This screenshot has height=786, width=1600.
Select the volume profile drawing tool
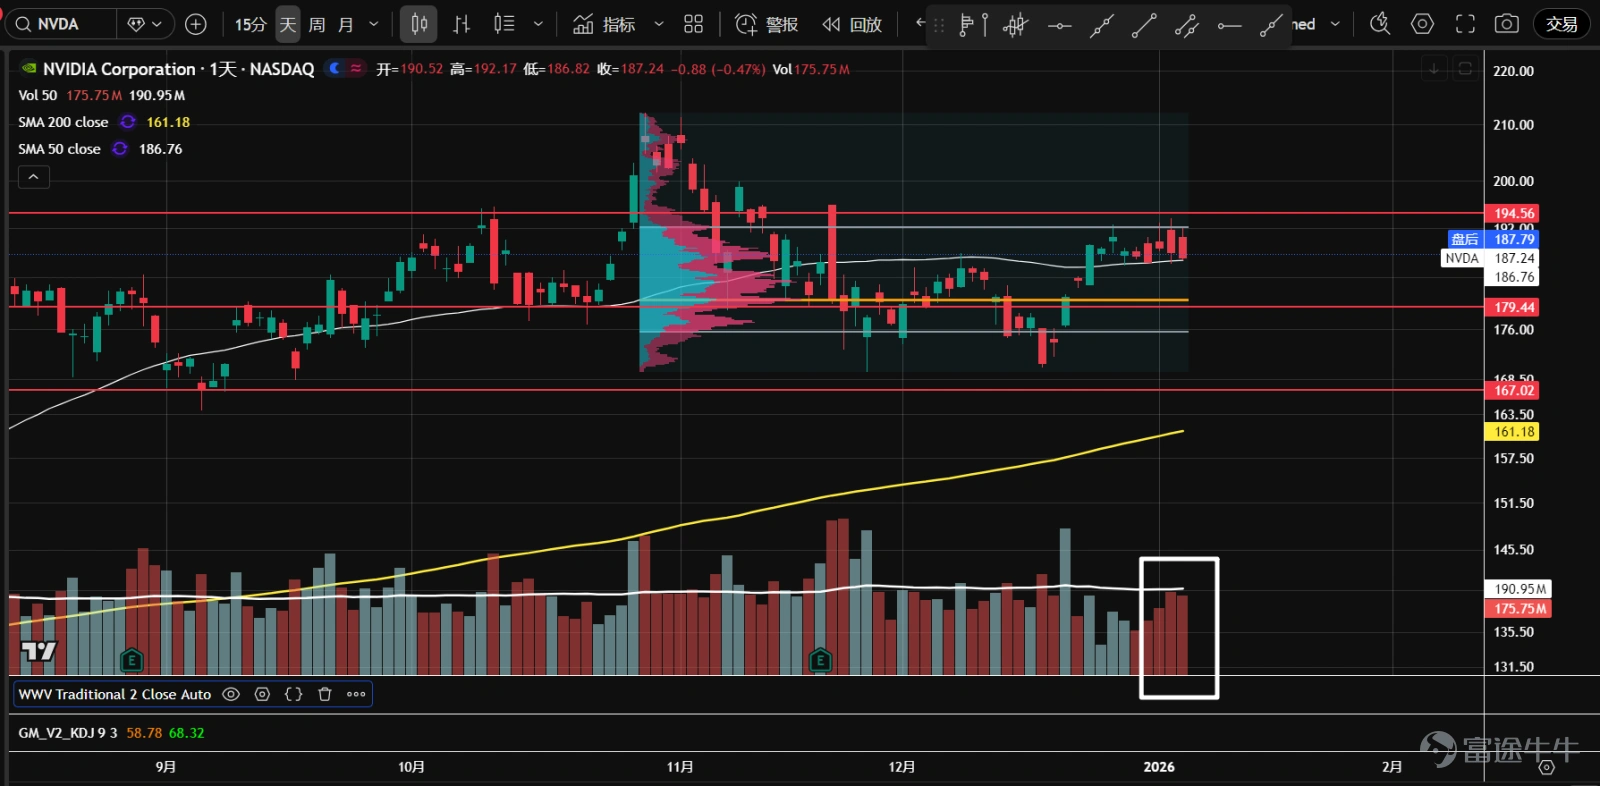tap(971, 25)
